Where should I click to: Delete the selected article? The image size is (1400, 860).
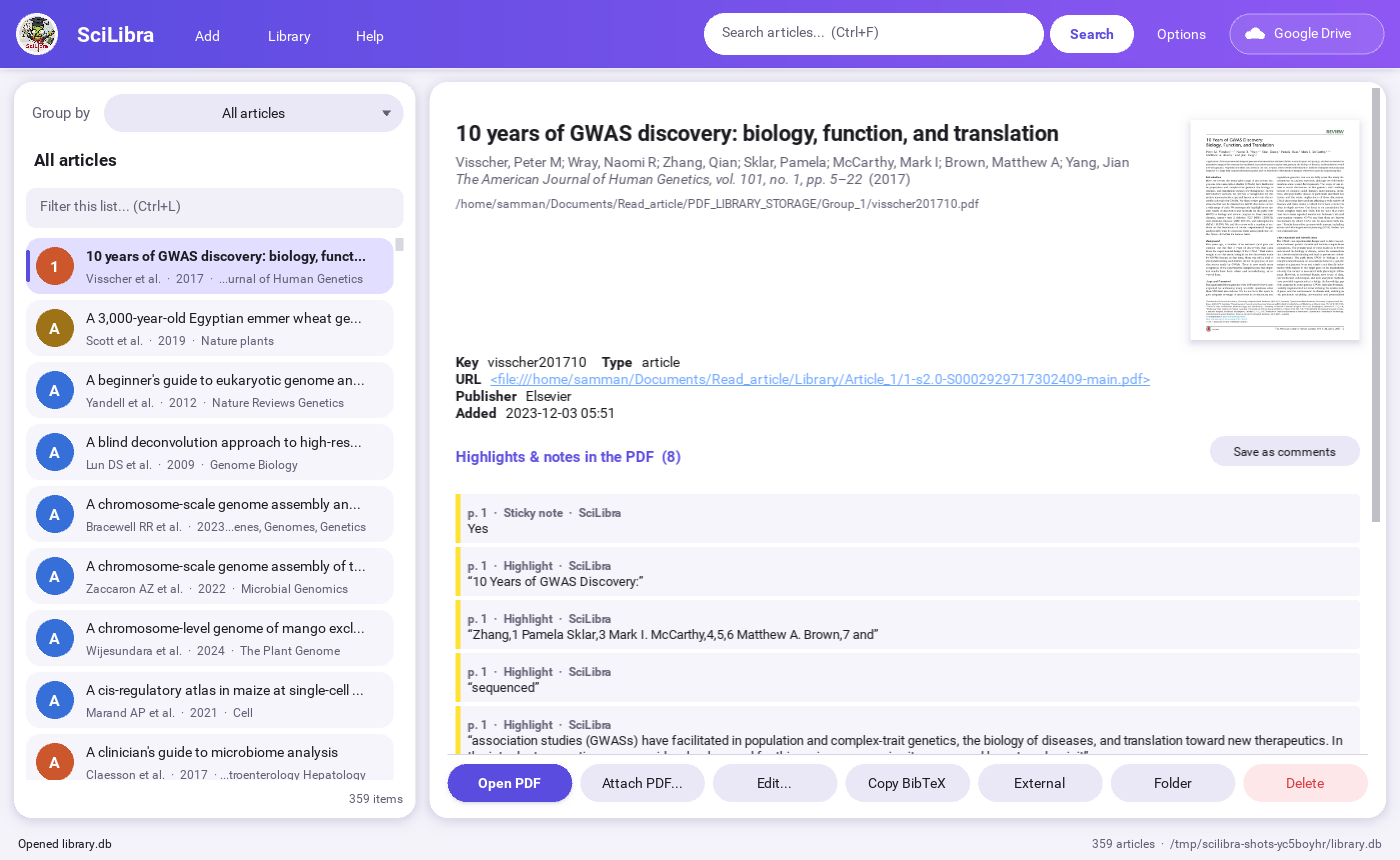pos(1305,783)
